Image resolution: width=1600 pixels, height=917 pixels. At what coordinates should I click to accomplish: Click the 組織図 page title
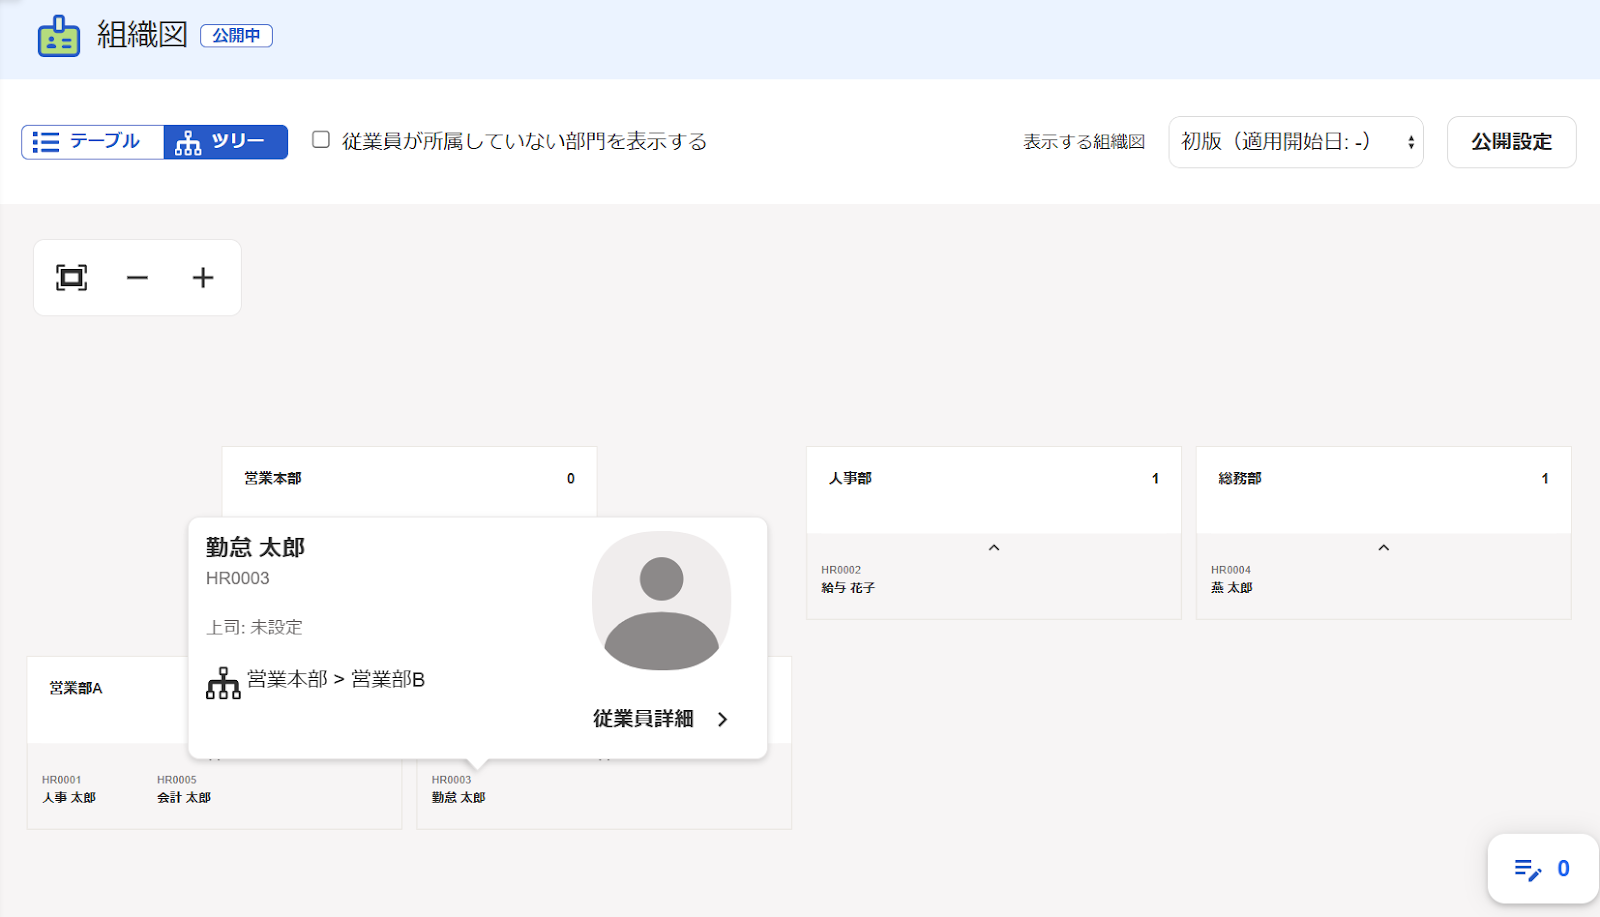[142, 35]
